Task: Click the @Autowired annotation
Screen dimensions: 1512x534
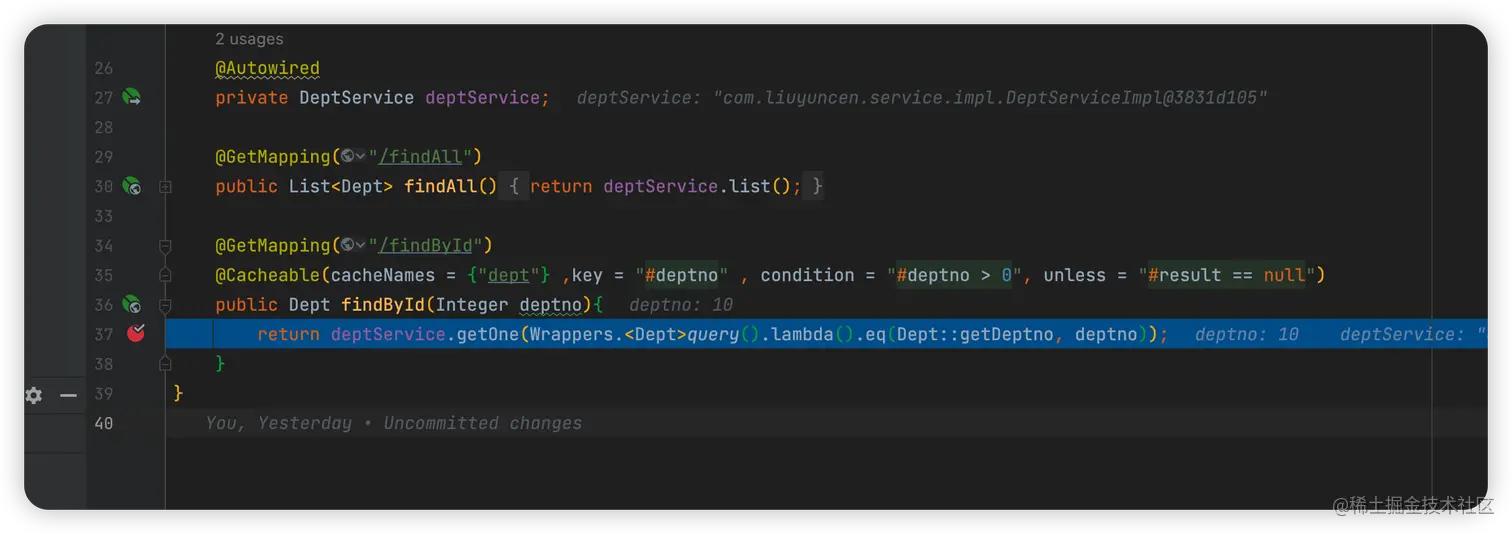Action: [267, 68]
